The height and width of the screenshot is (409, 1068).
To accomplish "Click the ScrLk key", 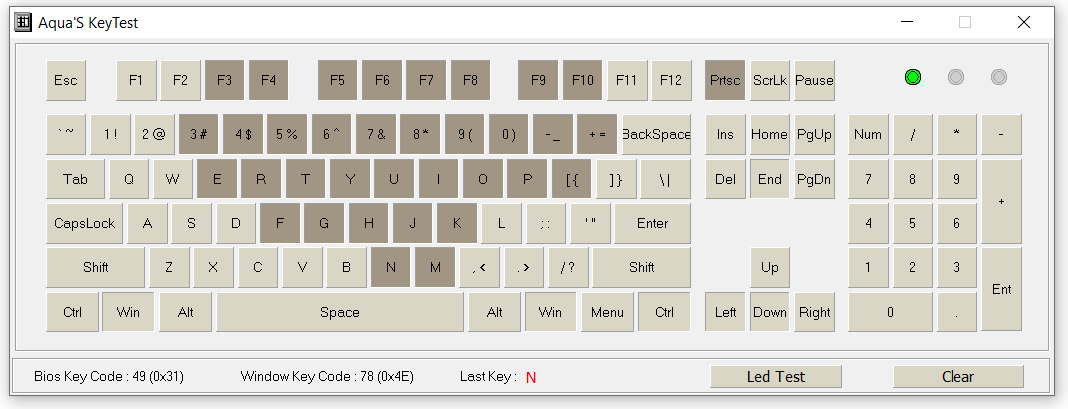I will [770, 80].
